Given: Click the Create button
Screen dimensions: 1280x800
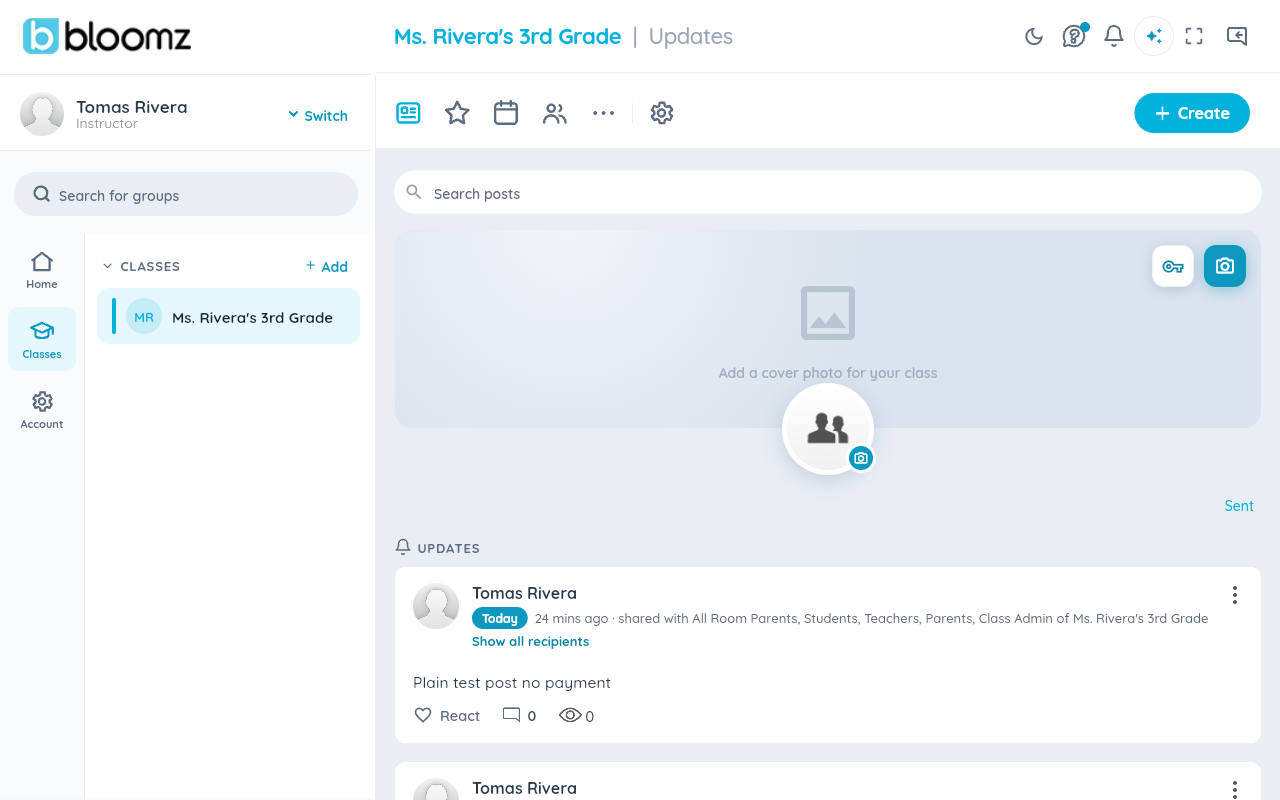Looking at the screenshot, I should [x=1192, y=113].
